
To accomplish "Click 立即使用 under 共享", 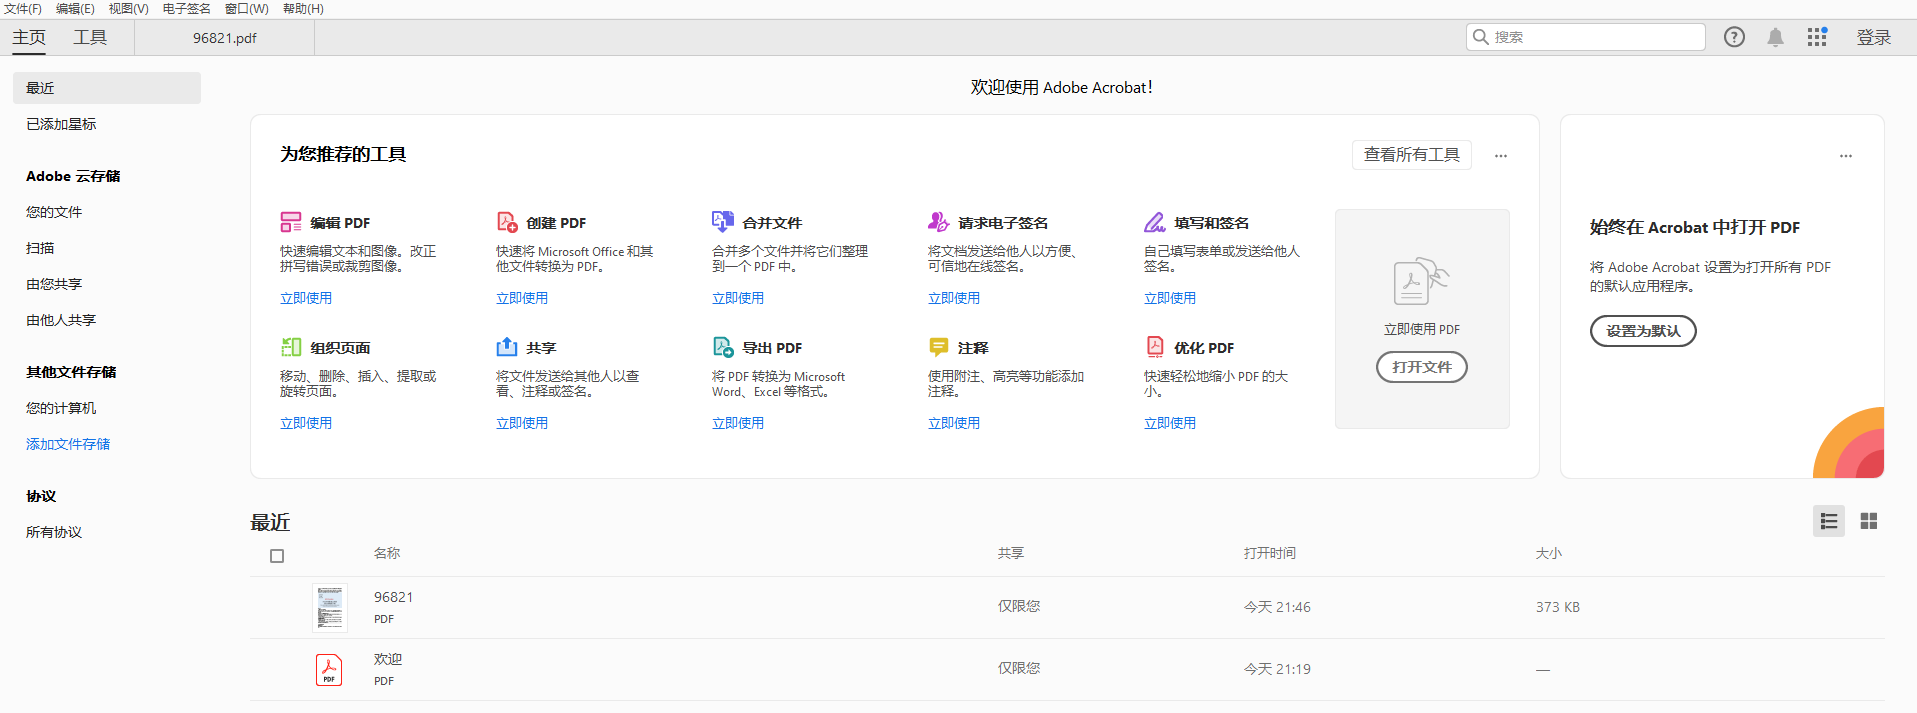I will click(x=522, y=423).
